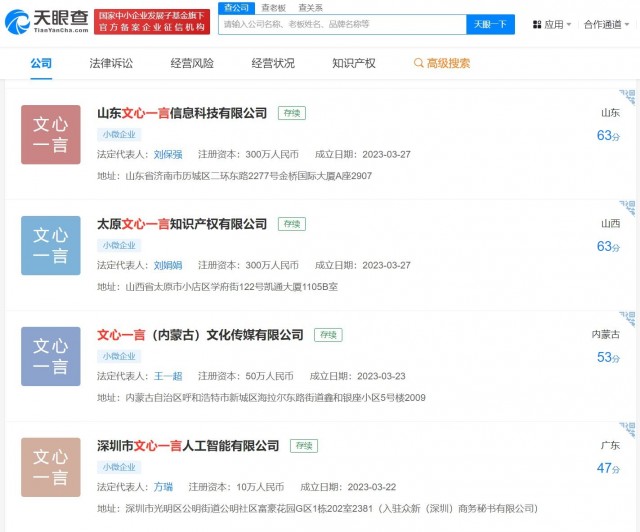Image resolution: width=640 pixels, height=532 pixels.
Task: Click the 存续 status badge of 内蒙古 company
Action: (328, 335)
